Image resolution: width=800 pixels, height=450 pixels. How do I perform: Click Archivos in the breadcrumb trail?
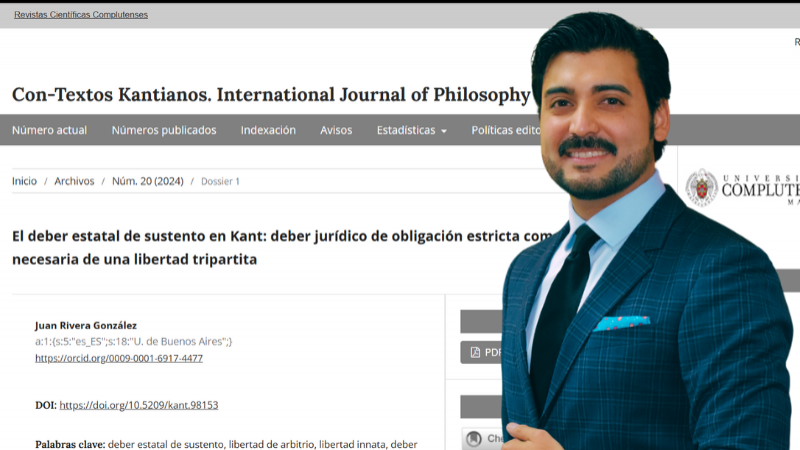click(74, 181)
